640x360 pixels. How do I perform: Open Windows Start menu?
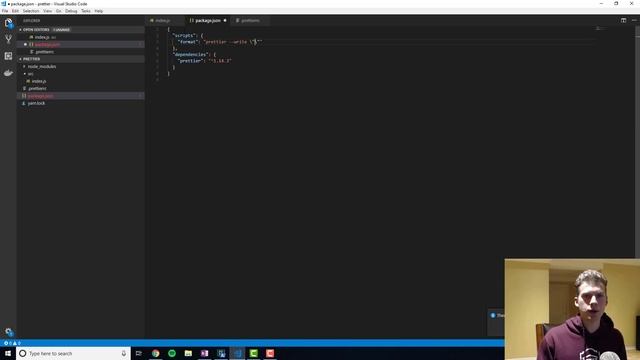[x=8, y=353]
